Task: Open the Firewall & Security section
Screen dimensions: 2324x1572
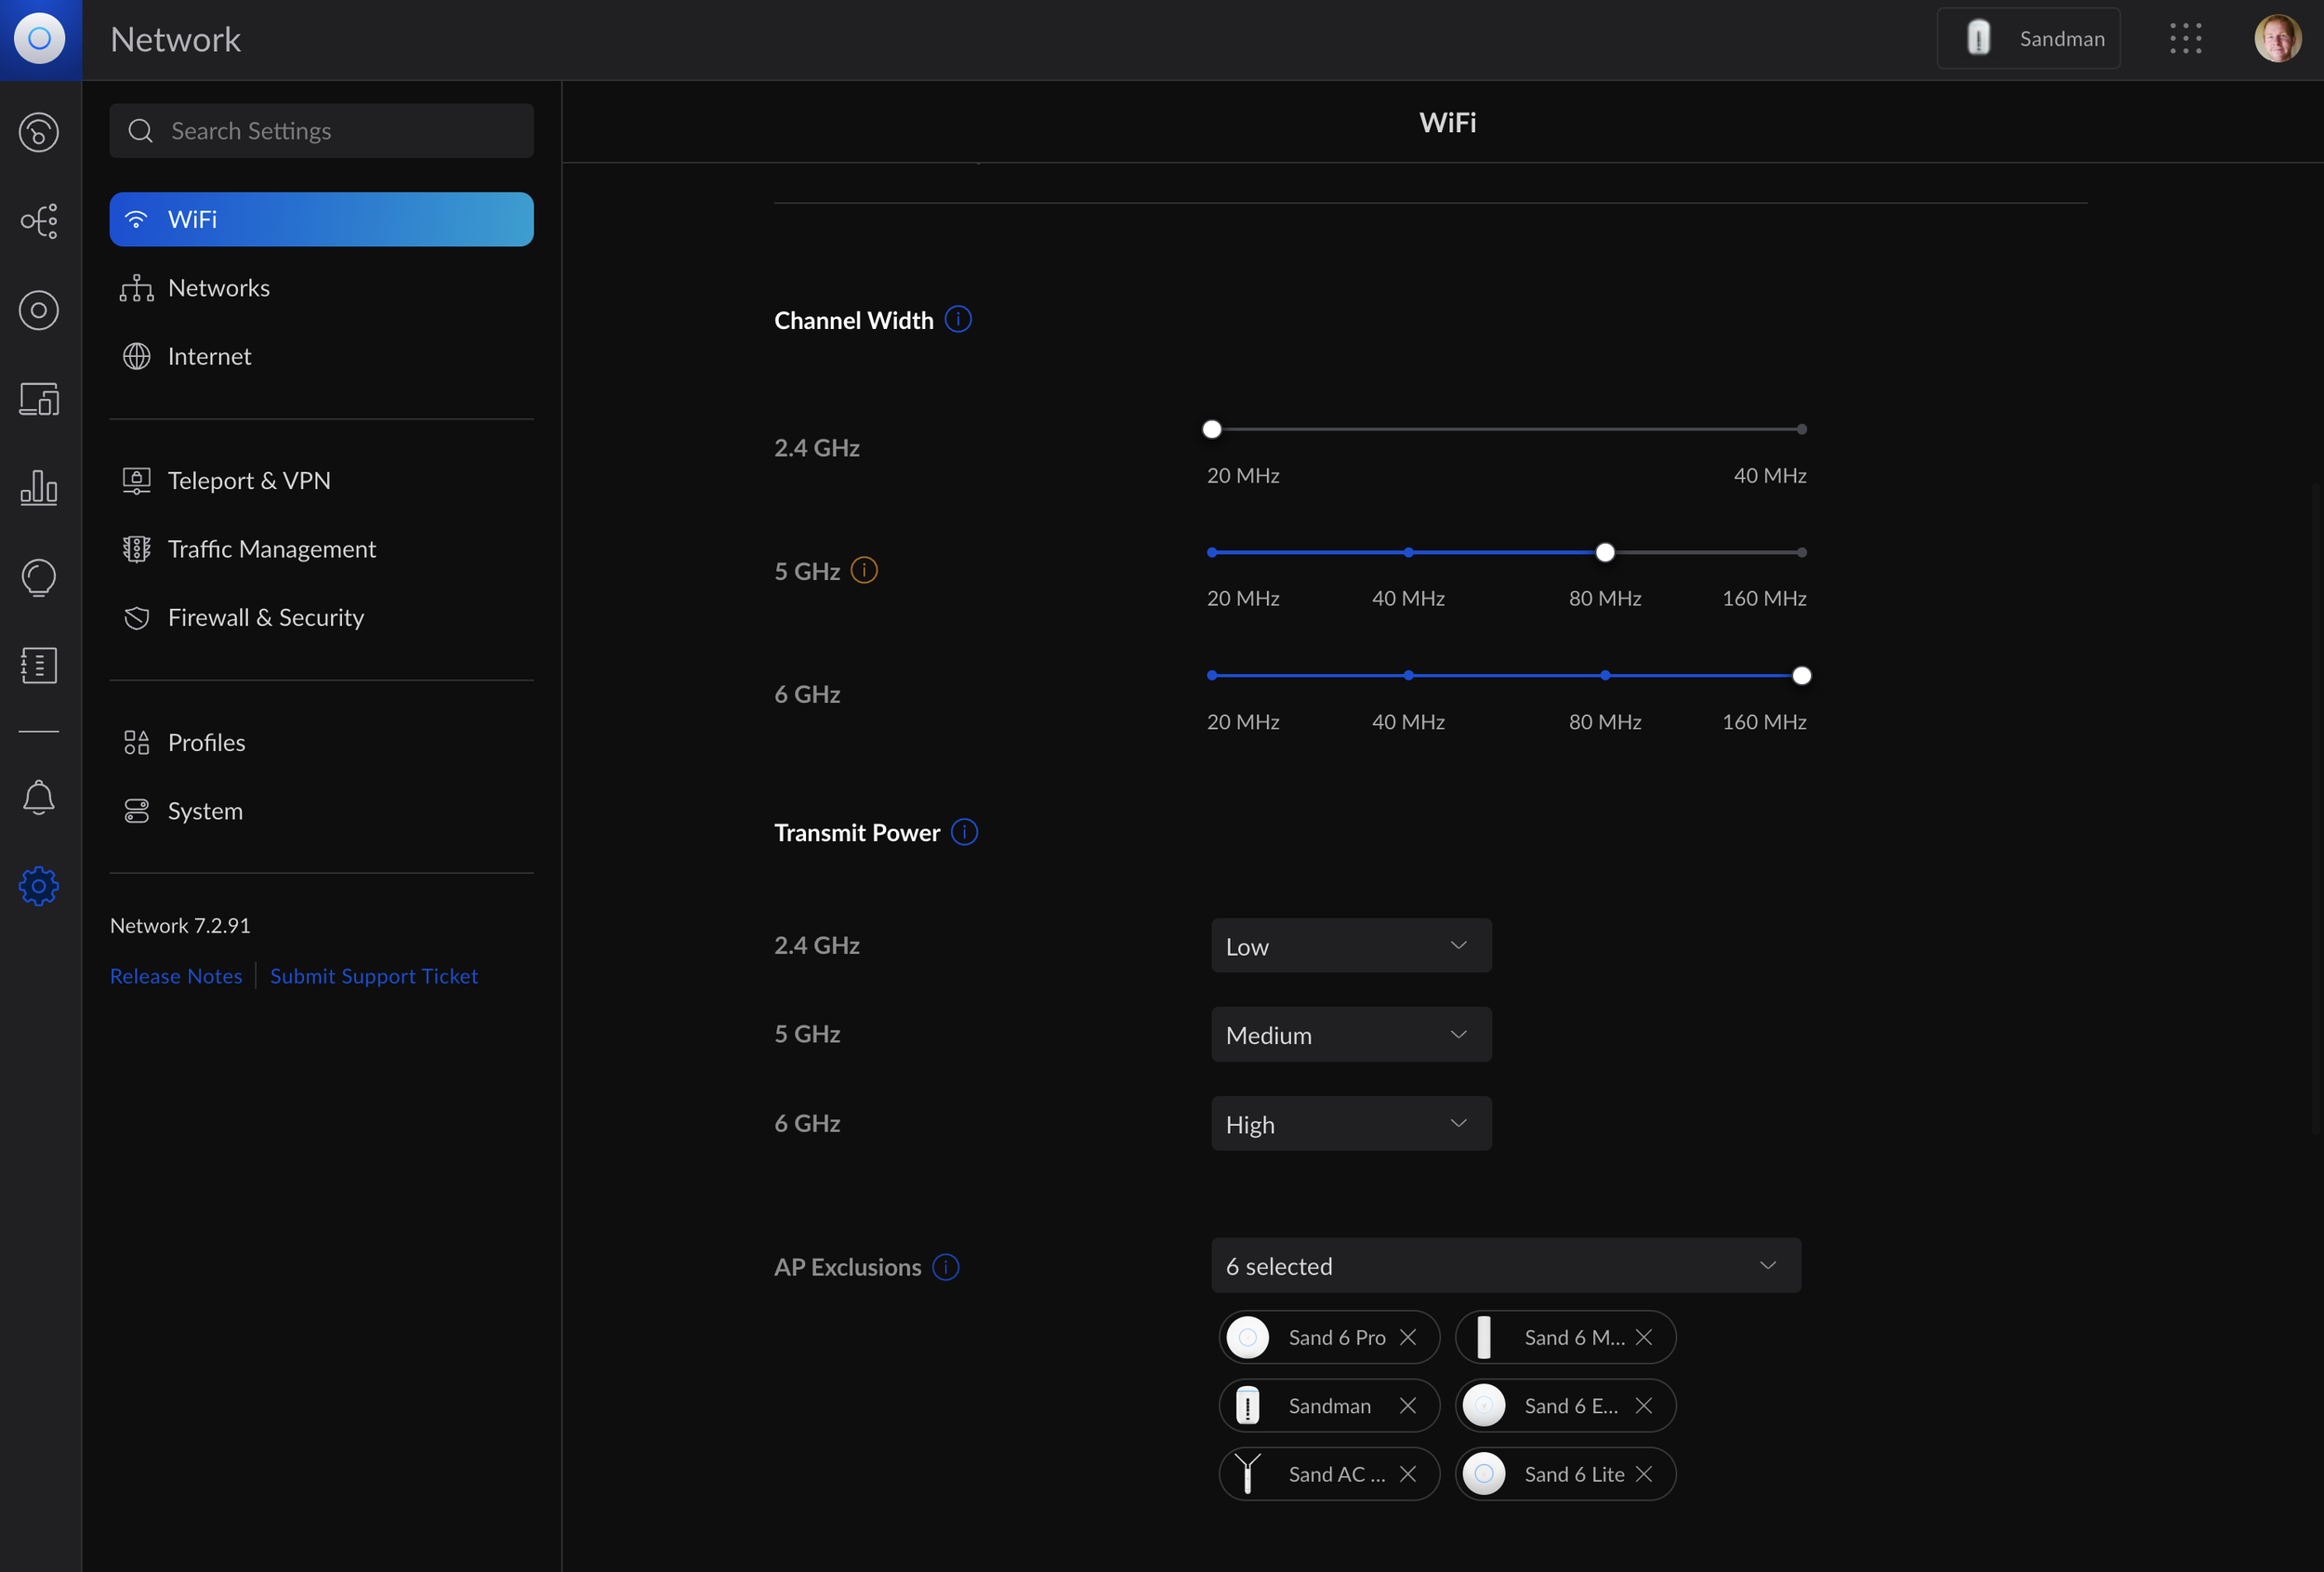Action: [x=266, y=617]
